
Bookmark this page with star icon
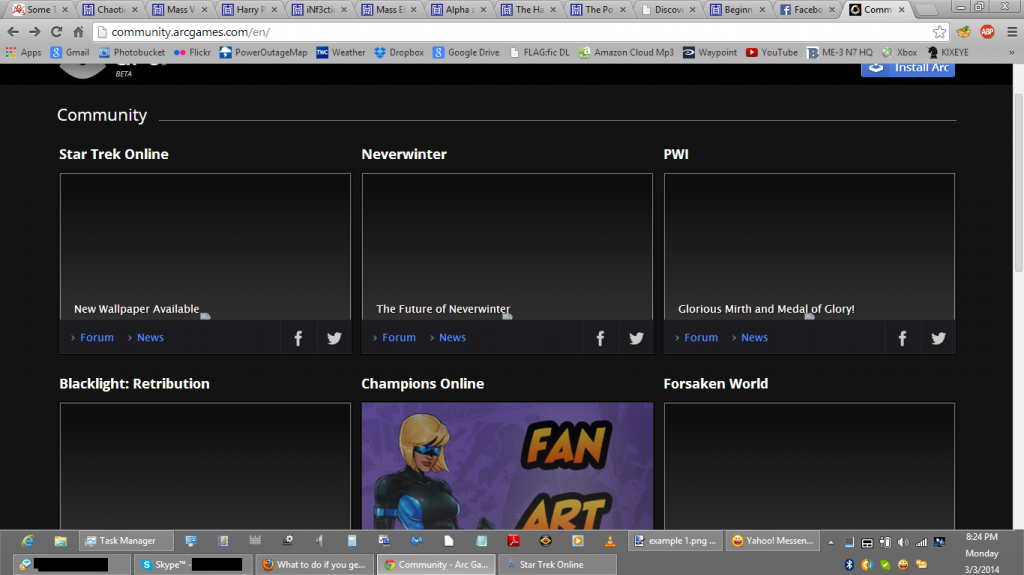(x=939, y=31)
